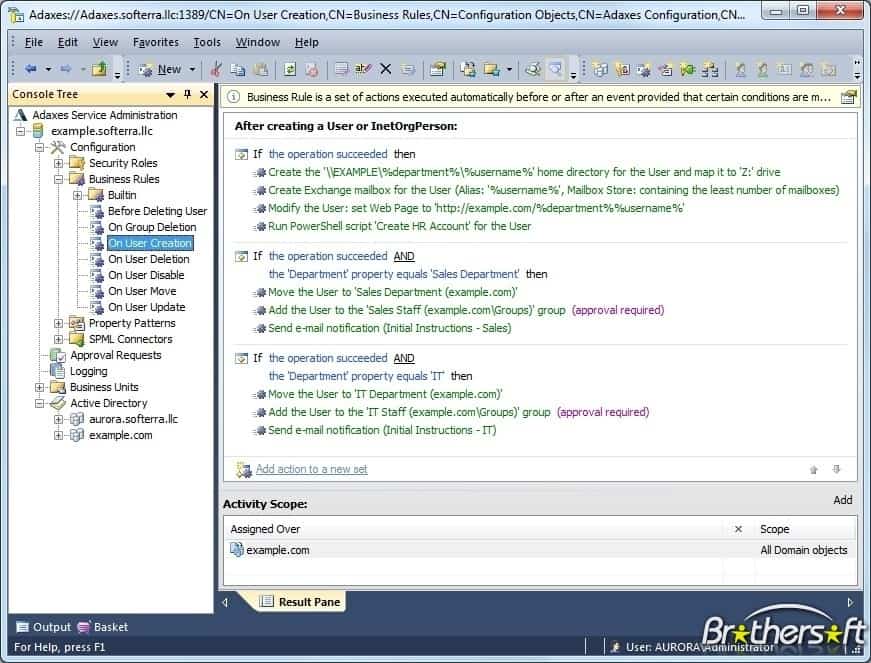Click the 'Department property equals Sales Department' condition
Image resolution: width=871 pixels, height=663 pixels.
(x=394, y=274)
